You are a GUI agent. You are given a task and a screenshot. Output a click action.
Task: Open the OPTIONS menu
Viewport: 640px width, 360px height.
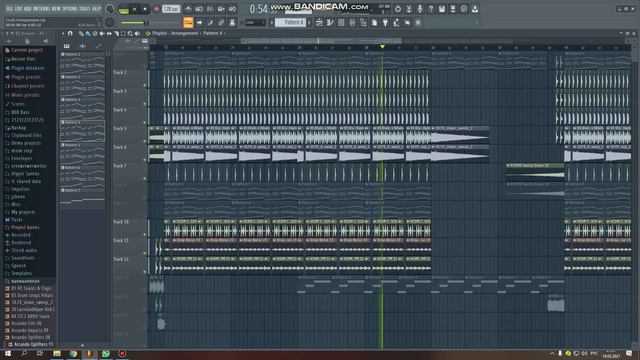tap(70, 9)
